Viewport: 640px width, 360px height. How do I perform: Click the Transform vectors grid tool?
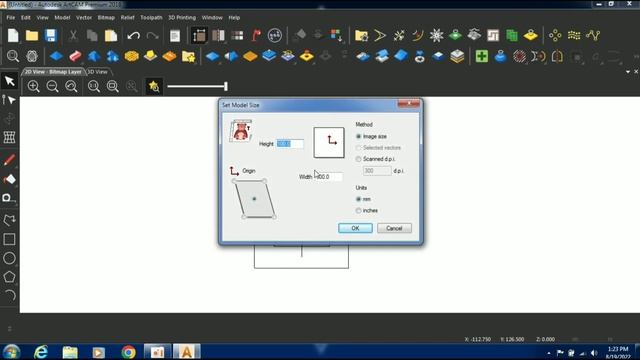(x=9, y=137)
